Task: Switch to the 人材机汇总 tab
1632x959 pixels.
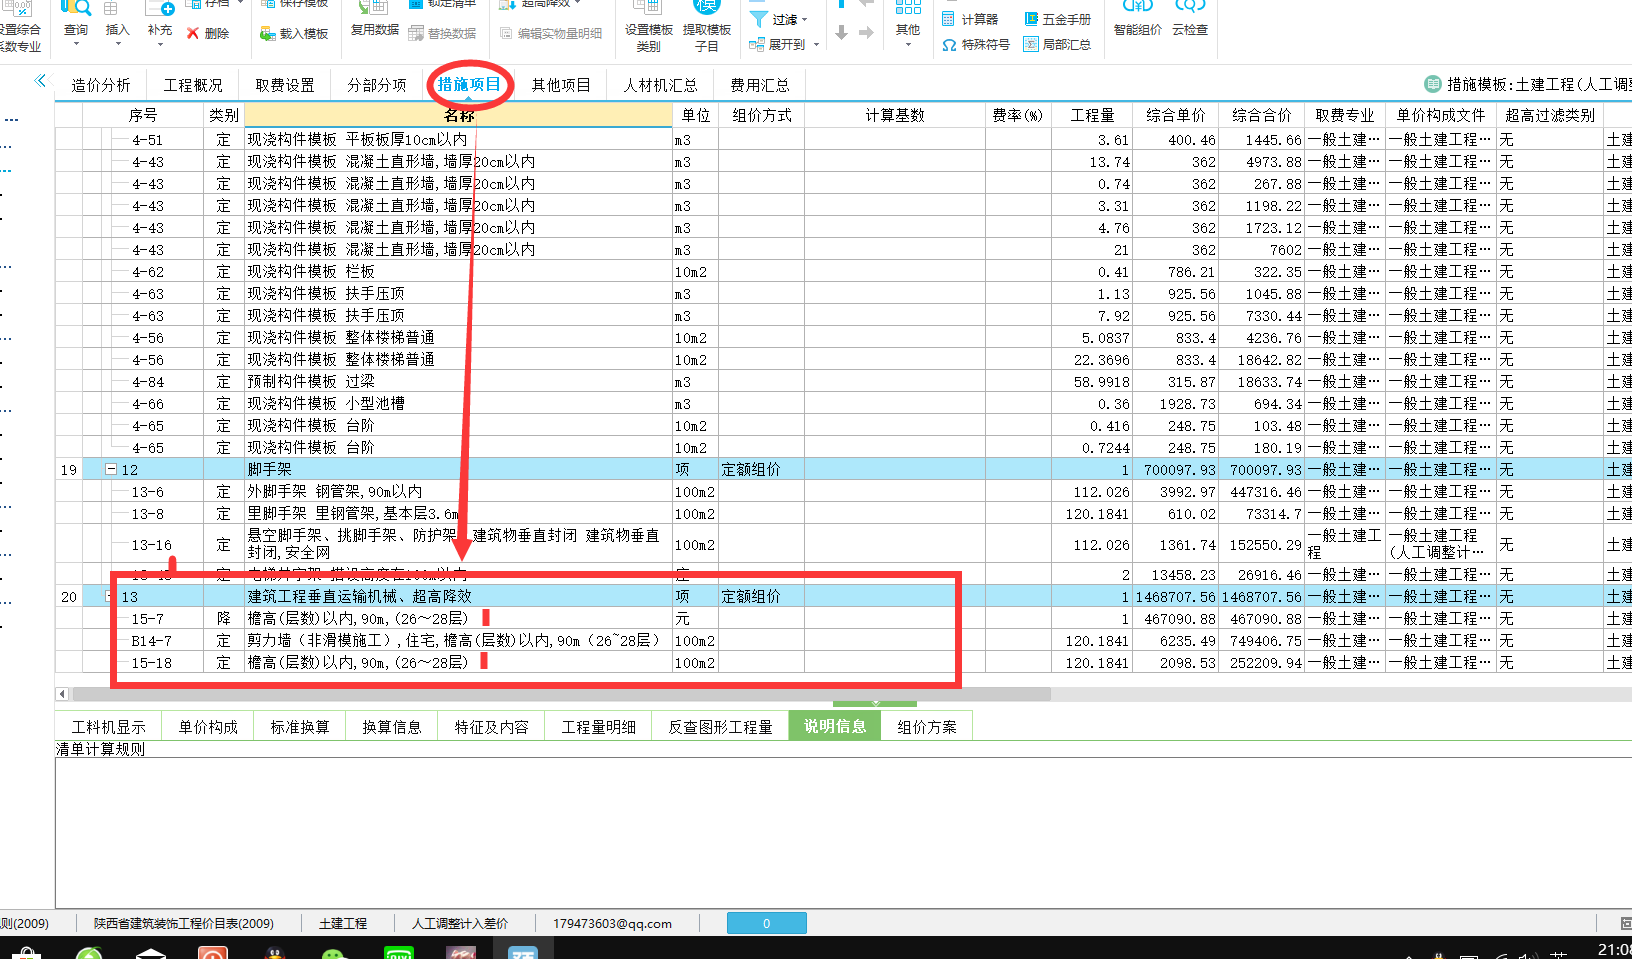Action: point(660,85)
